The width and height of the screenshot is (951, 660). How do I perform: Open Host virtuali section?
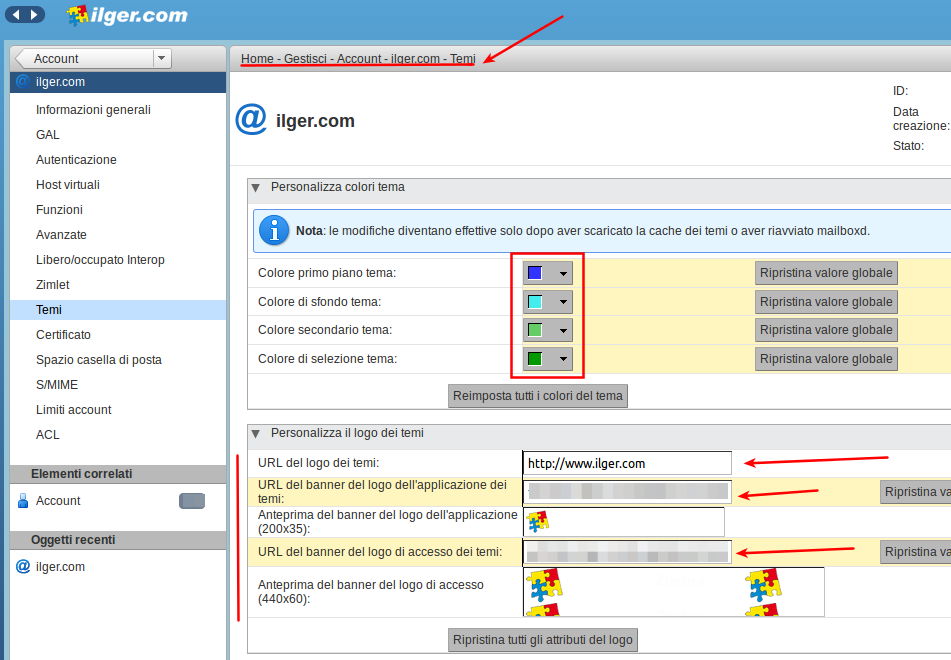(x=67, y=184)
